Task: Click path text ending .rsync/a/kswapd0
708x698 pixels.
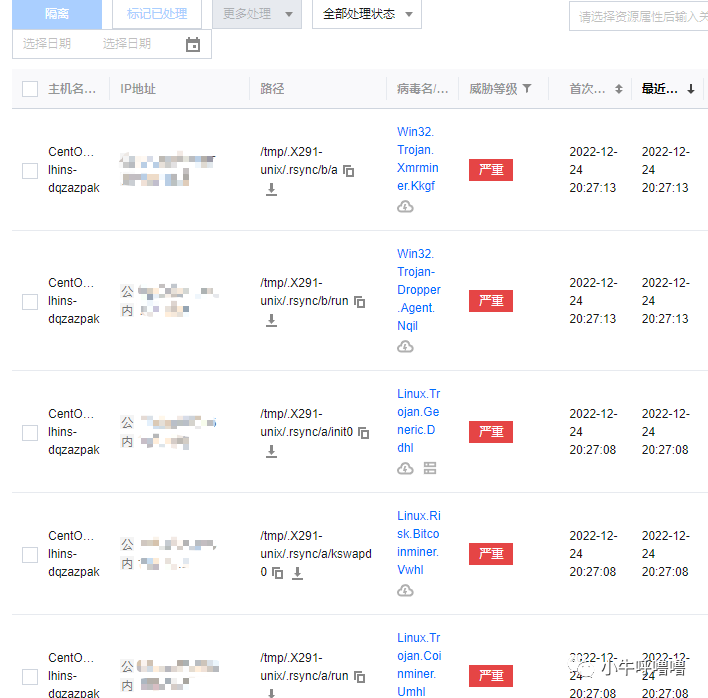Action: (x=316, y=554)
